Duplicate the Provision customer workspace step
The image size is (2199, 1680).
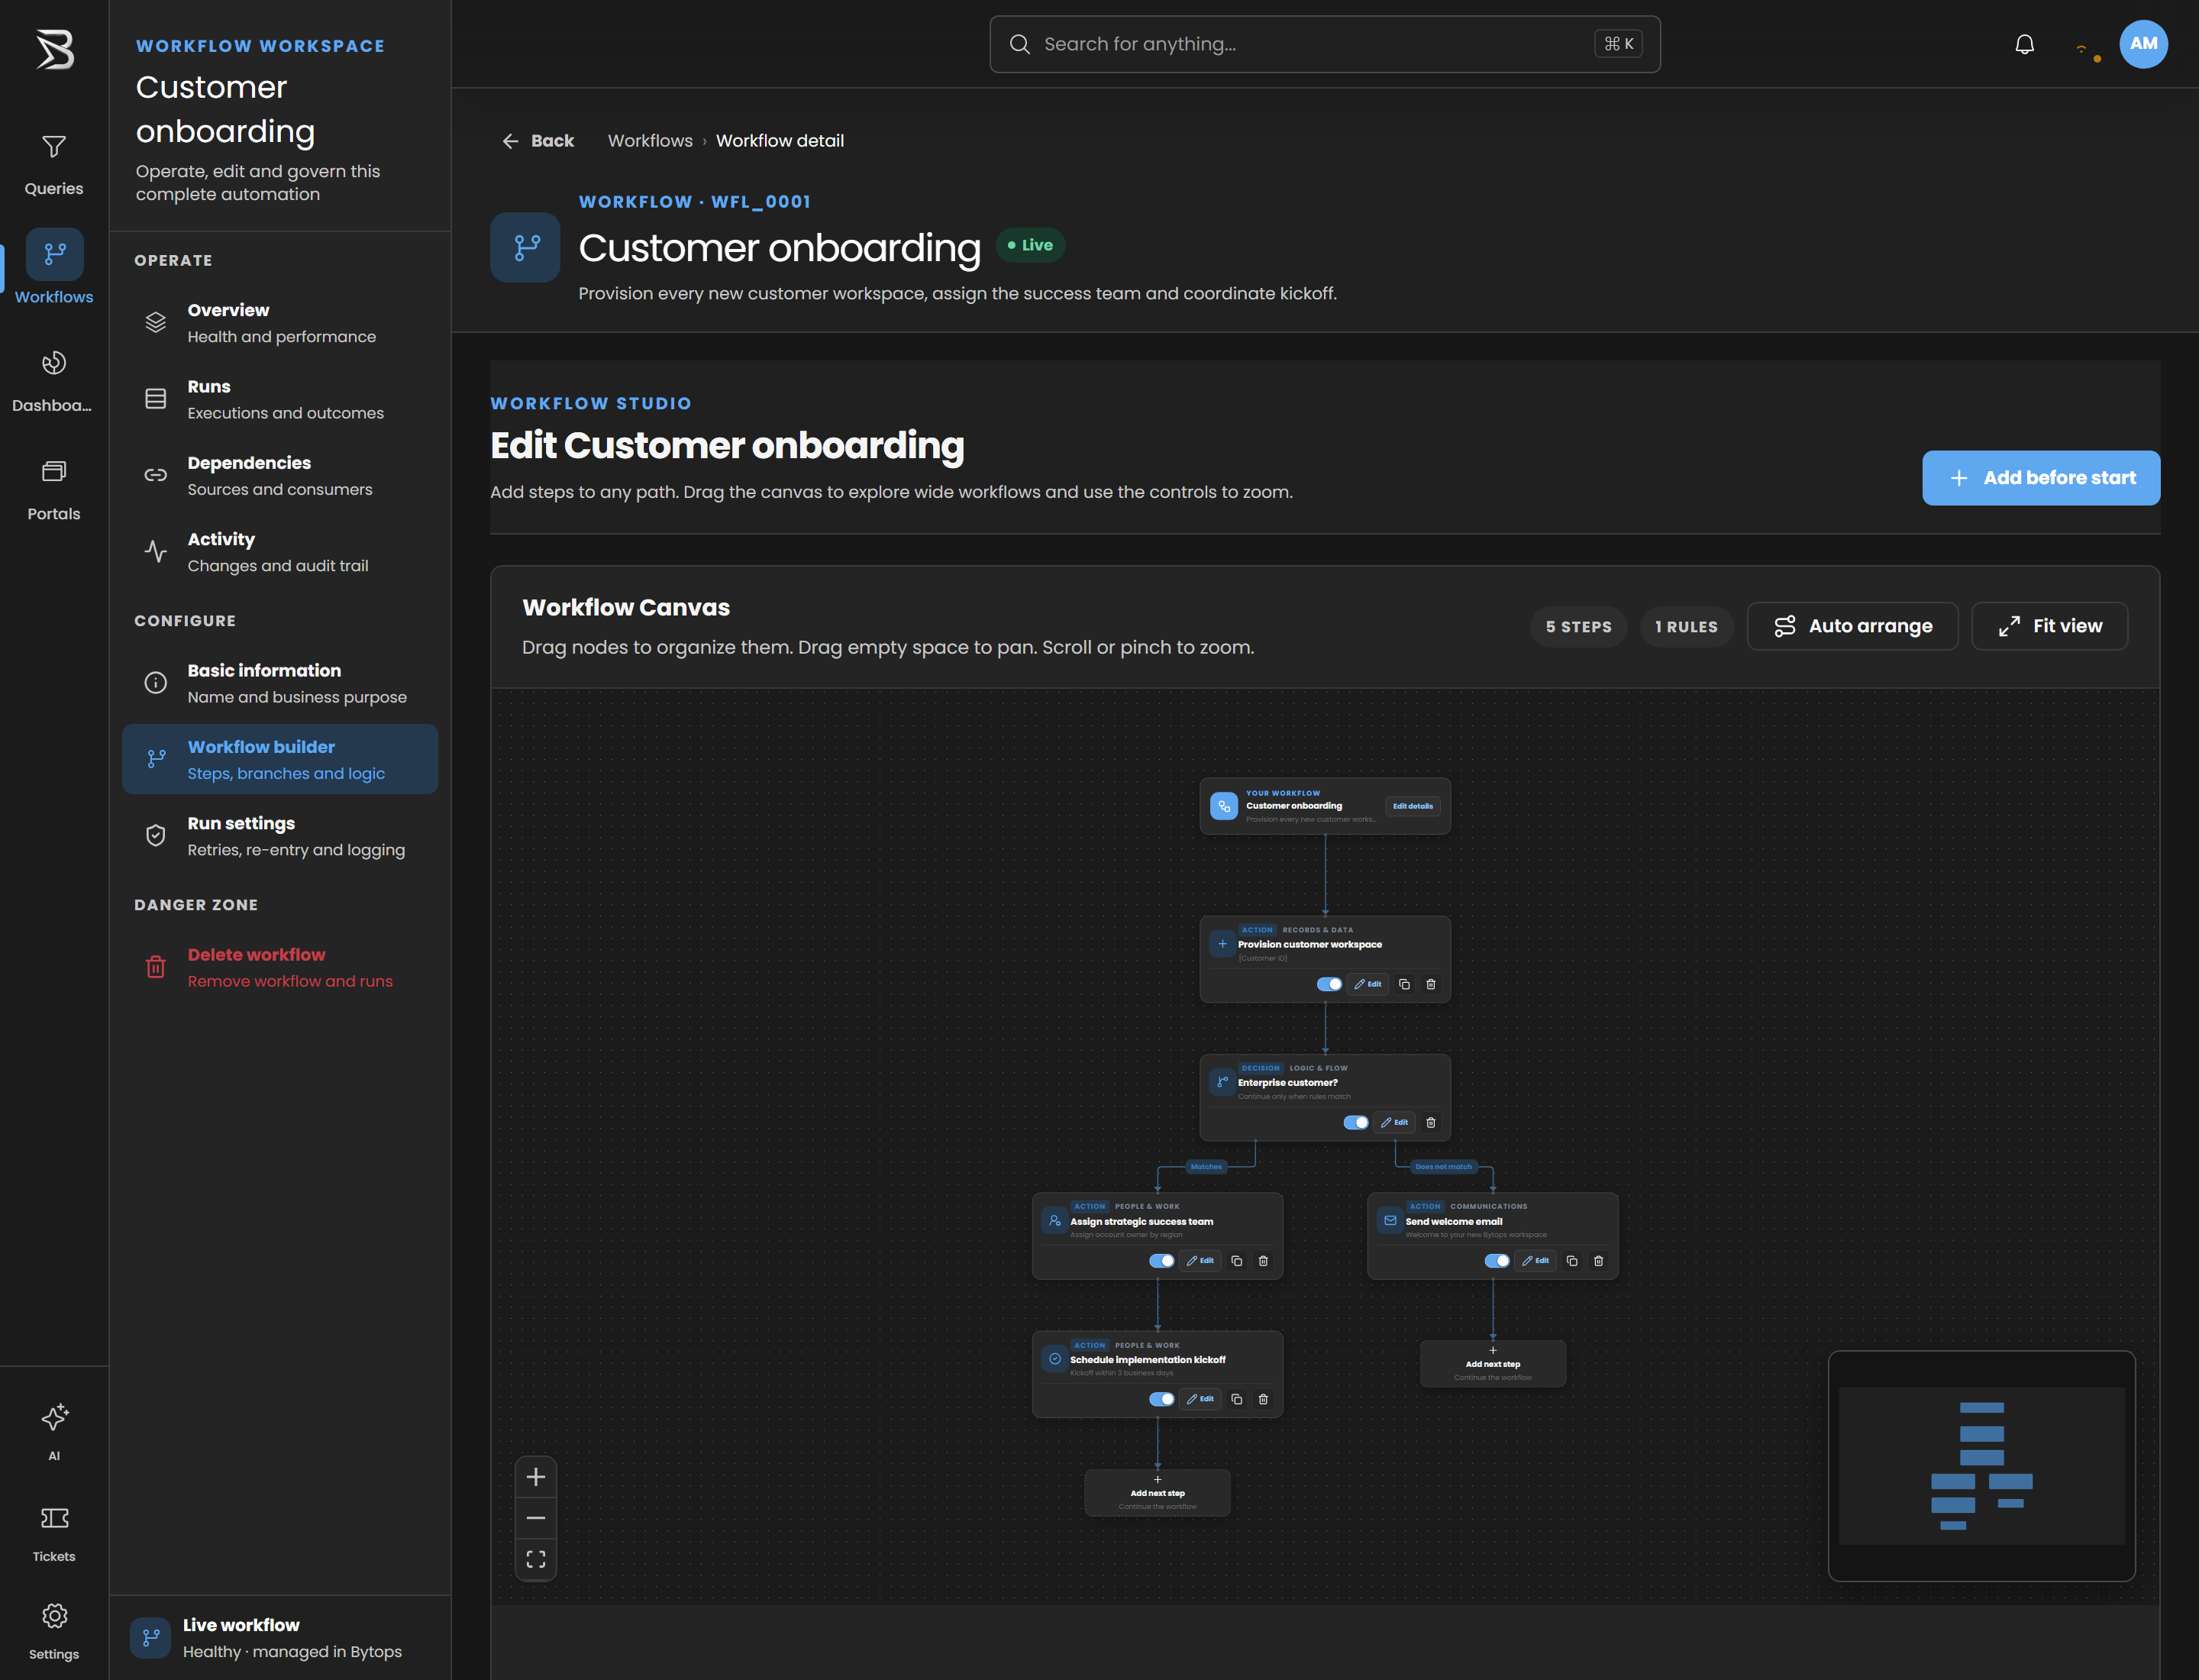(1404, 984)
